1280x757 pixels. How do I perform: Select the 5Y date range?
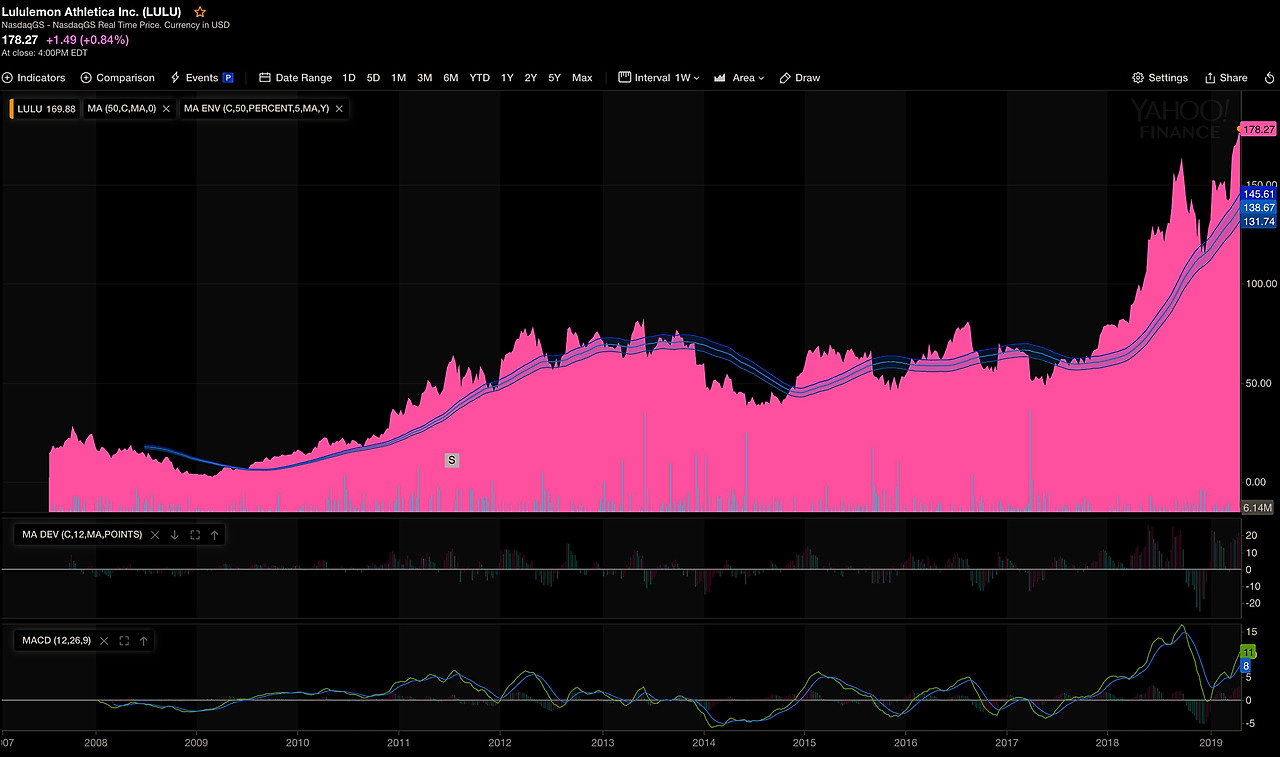pos(555,78)
